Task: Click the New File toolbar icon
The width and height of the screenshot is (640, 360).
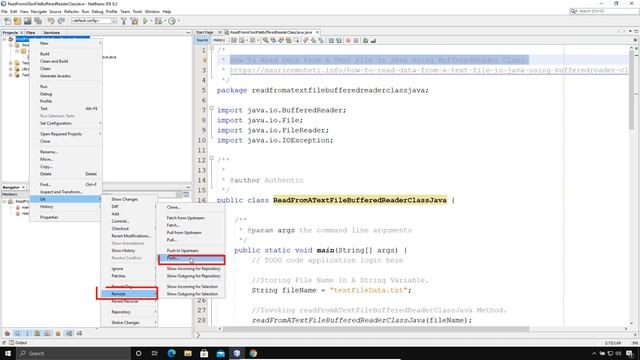Action: click(7, 21)
